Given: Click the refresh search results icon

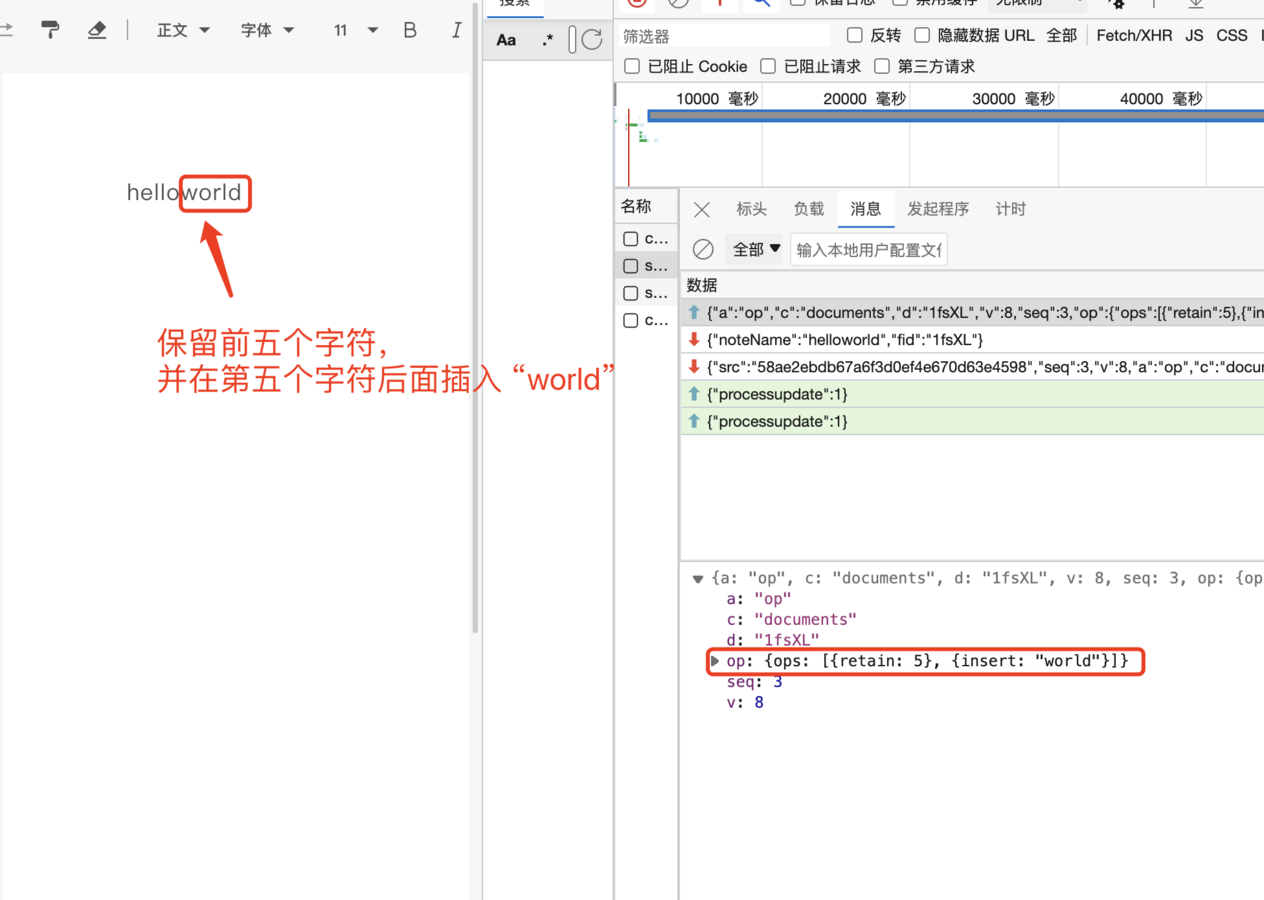Looking at the screenshot, I should (x=592, y=40).
